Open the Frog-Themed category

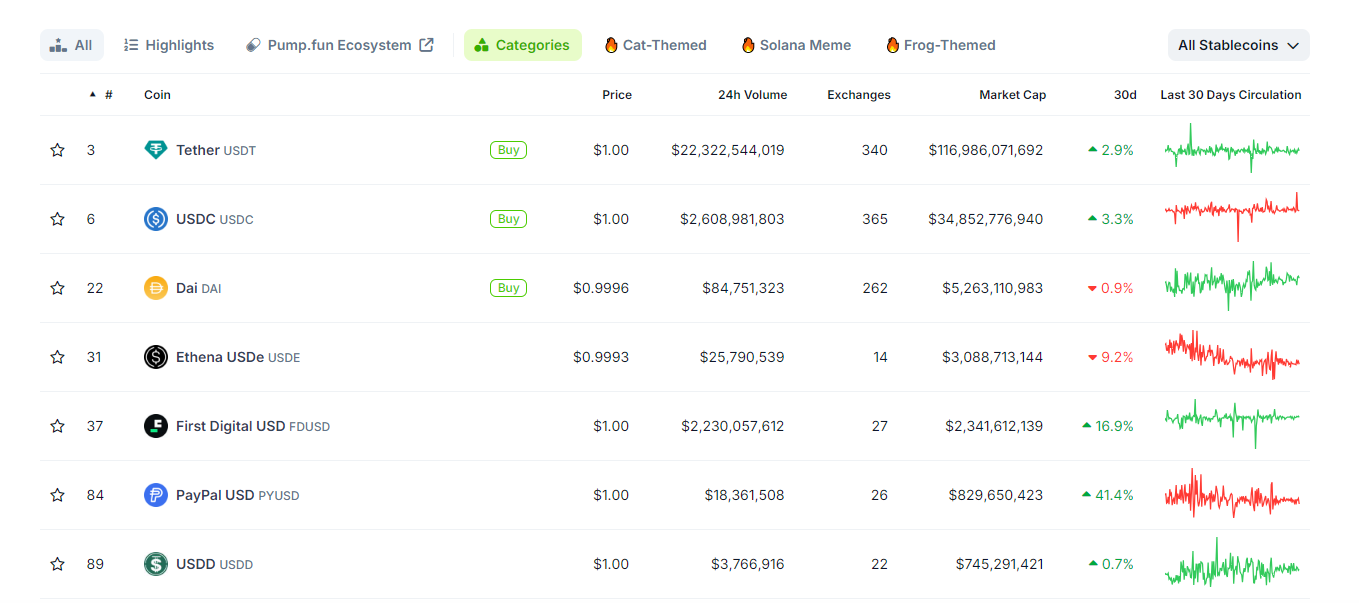(941, 45)
